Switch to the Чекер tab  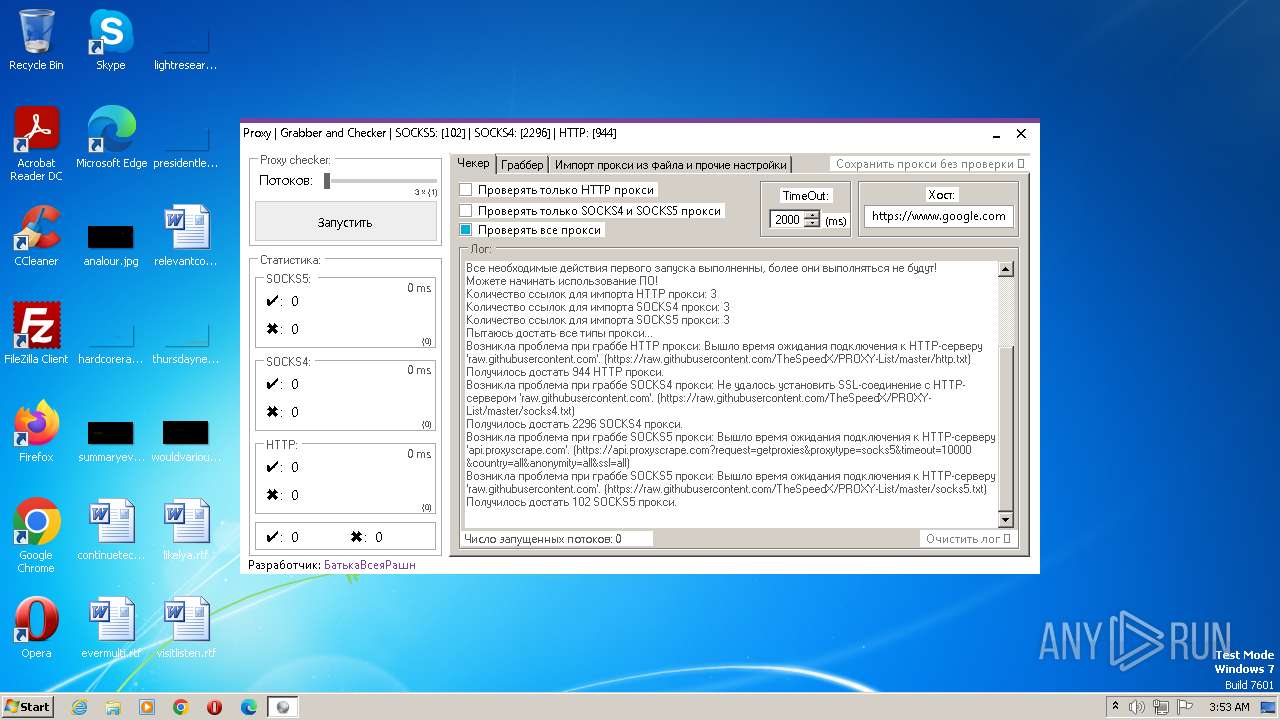(473, 163)
